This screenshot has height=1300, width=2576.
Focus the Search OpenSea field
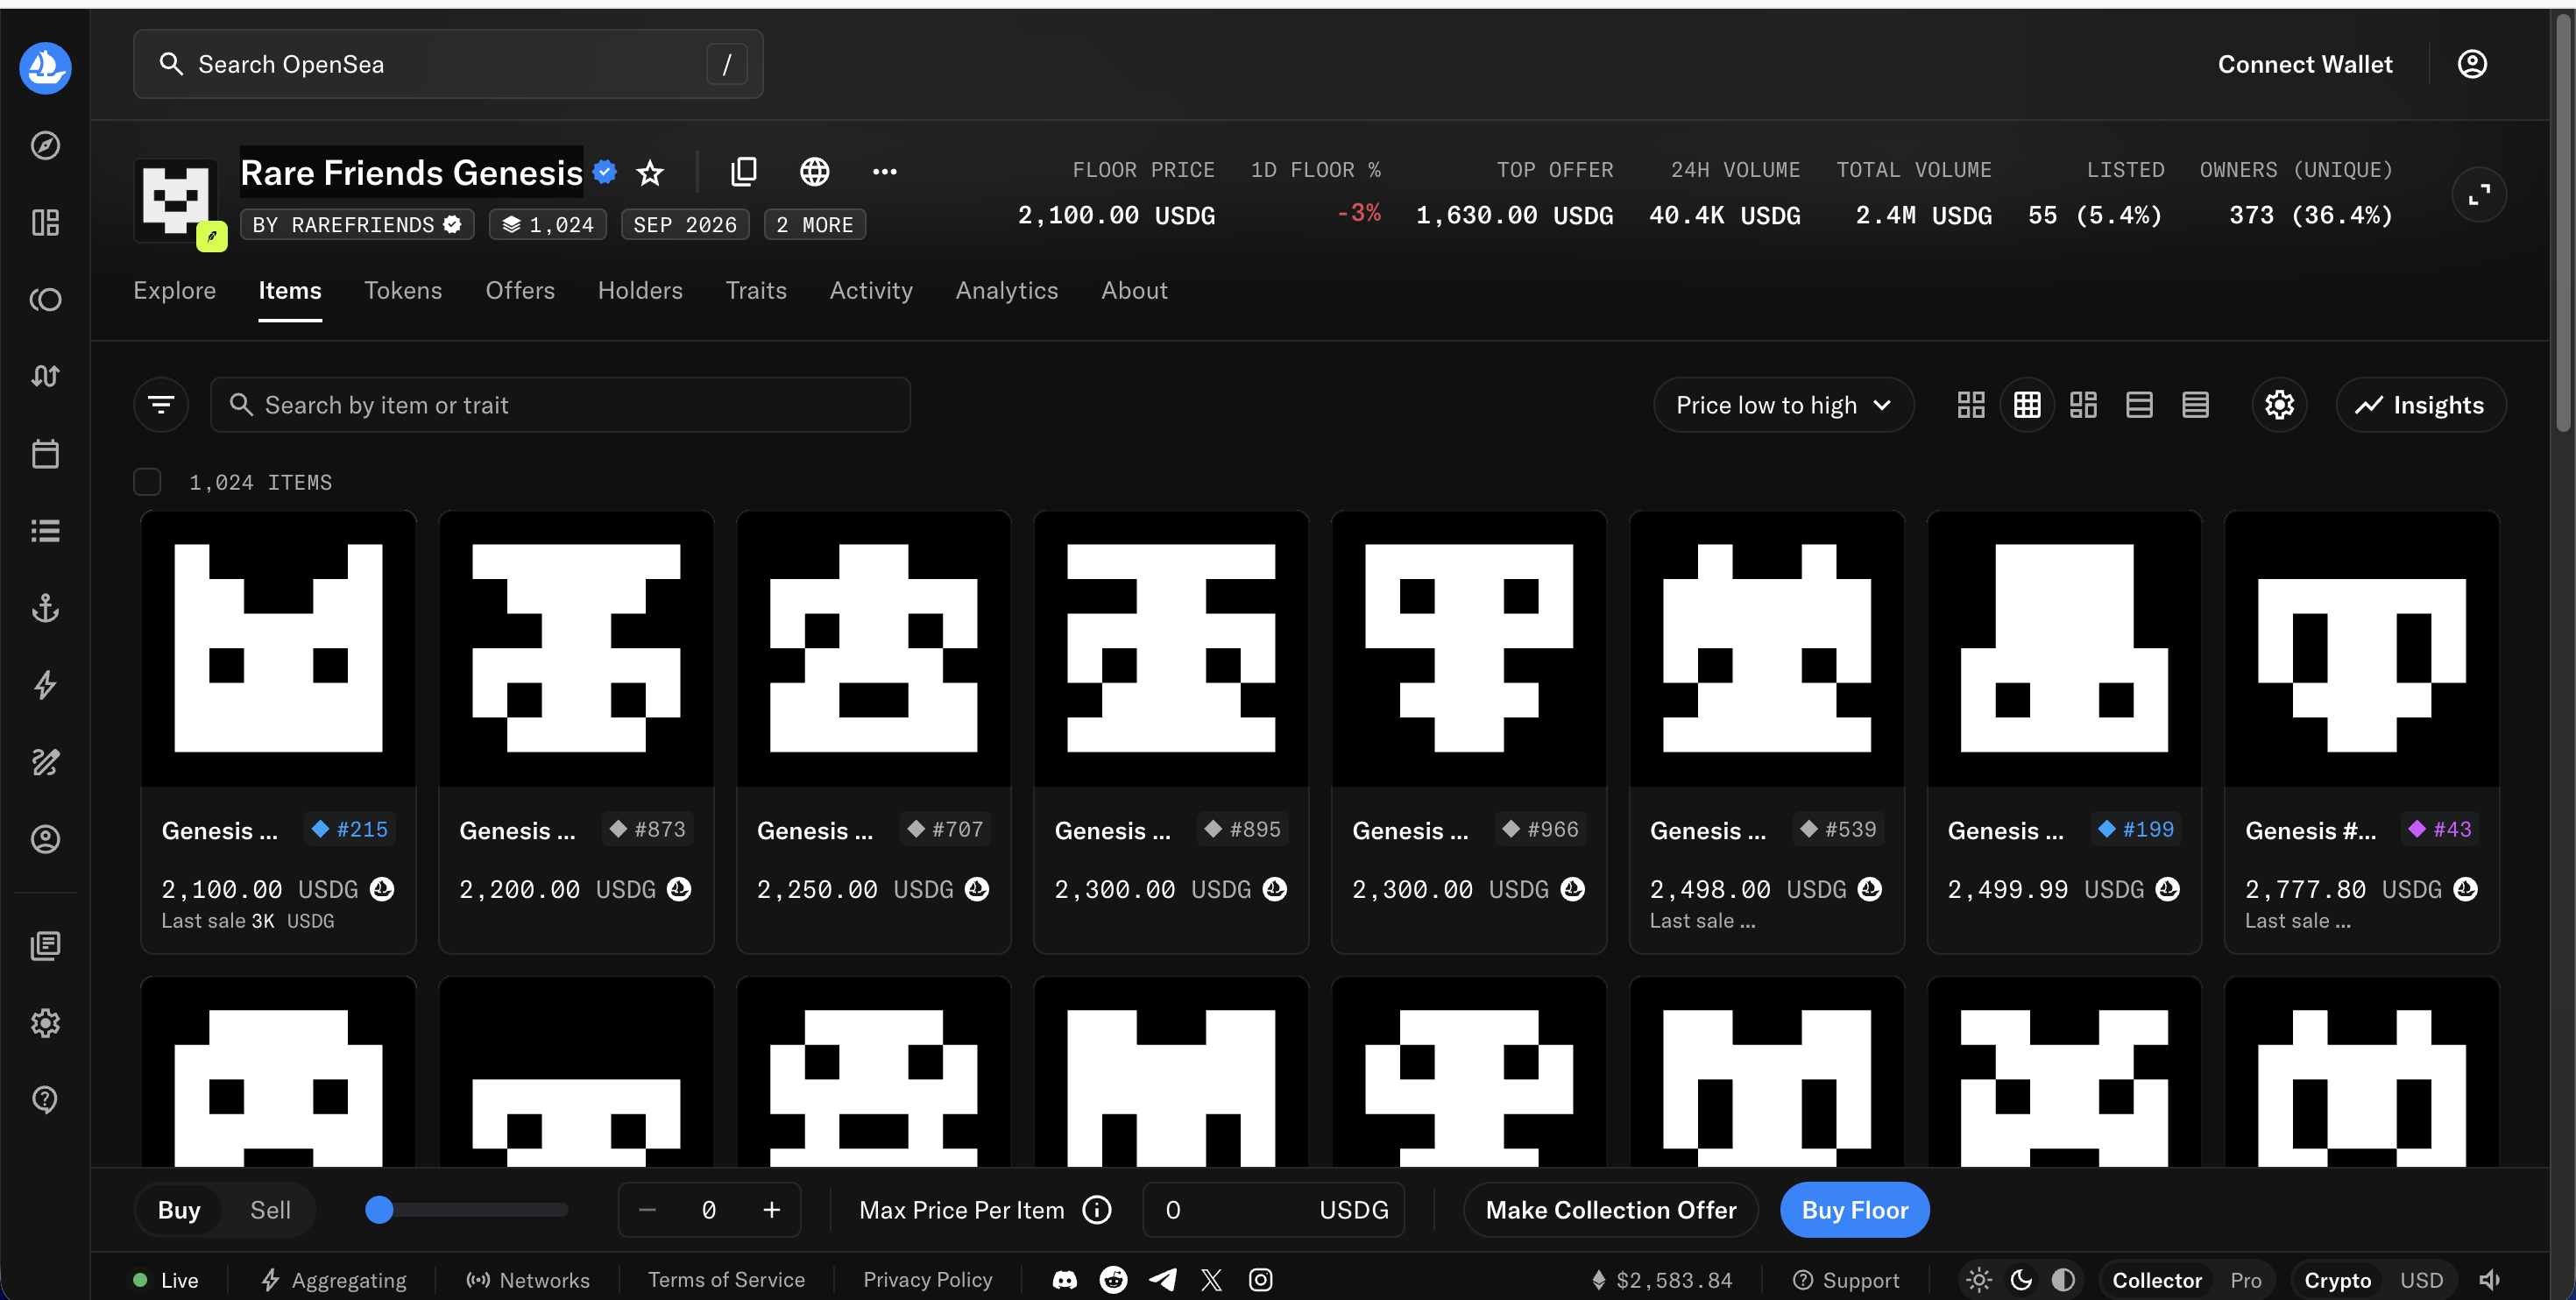(x=448, y=64)
